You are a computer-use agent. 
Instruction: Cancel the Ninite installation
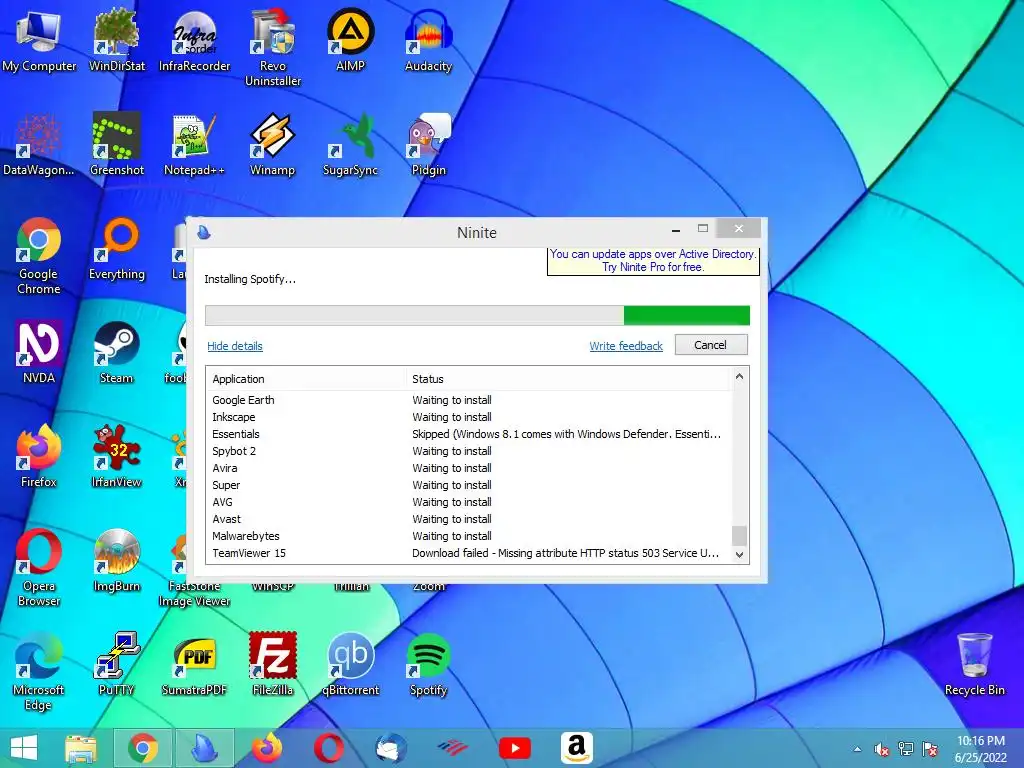click(711, 345)
